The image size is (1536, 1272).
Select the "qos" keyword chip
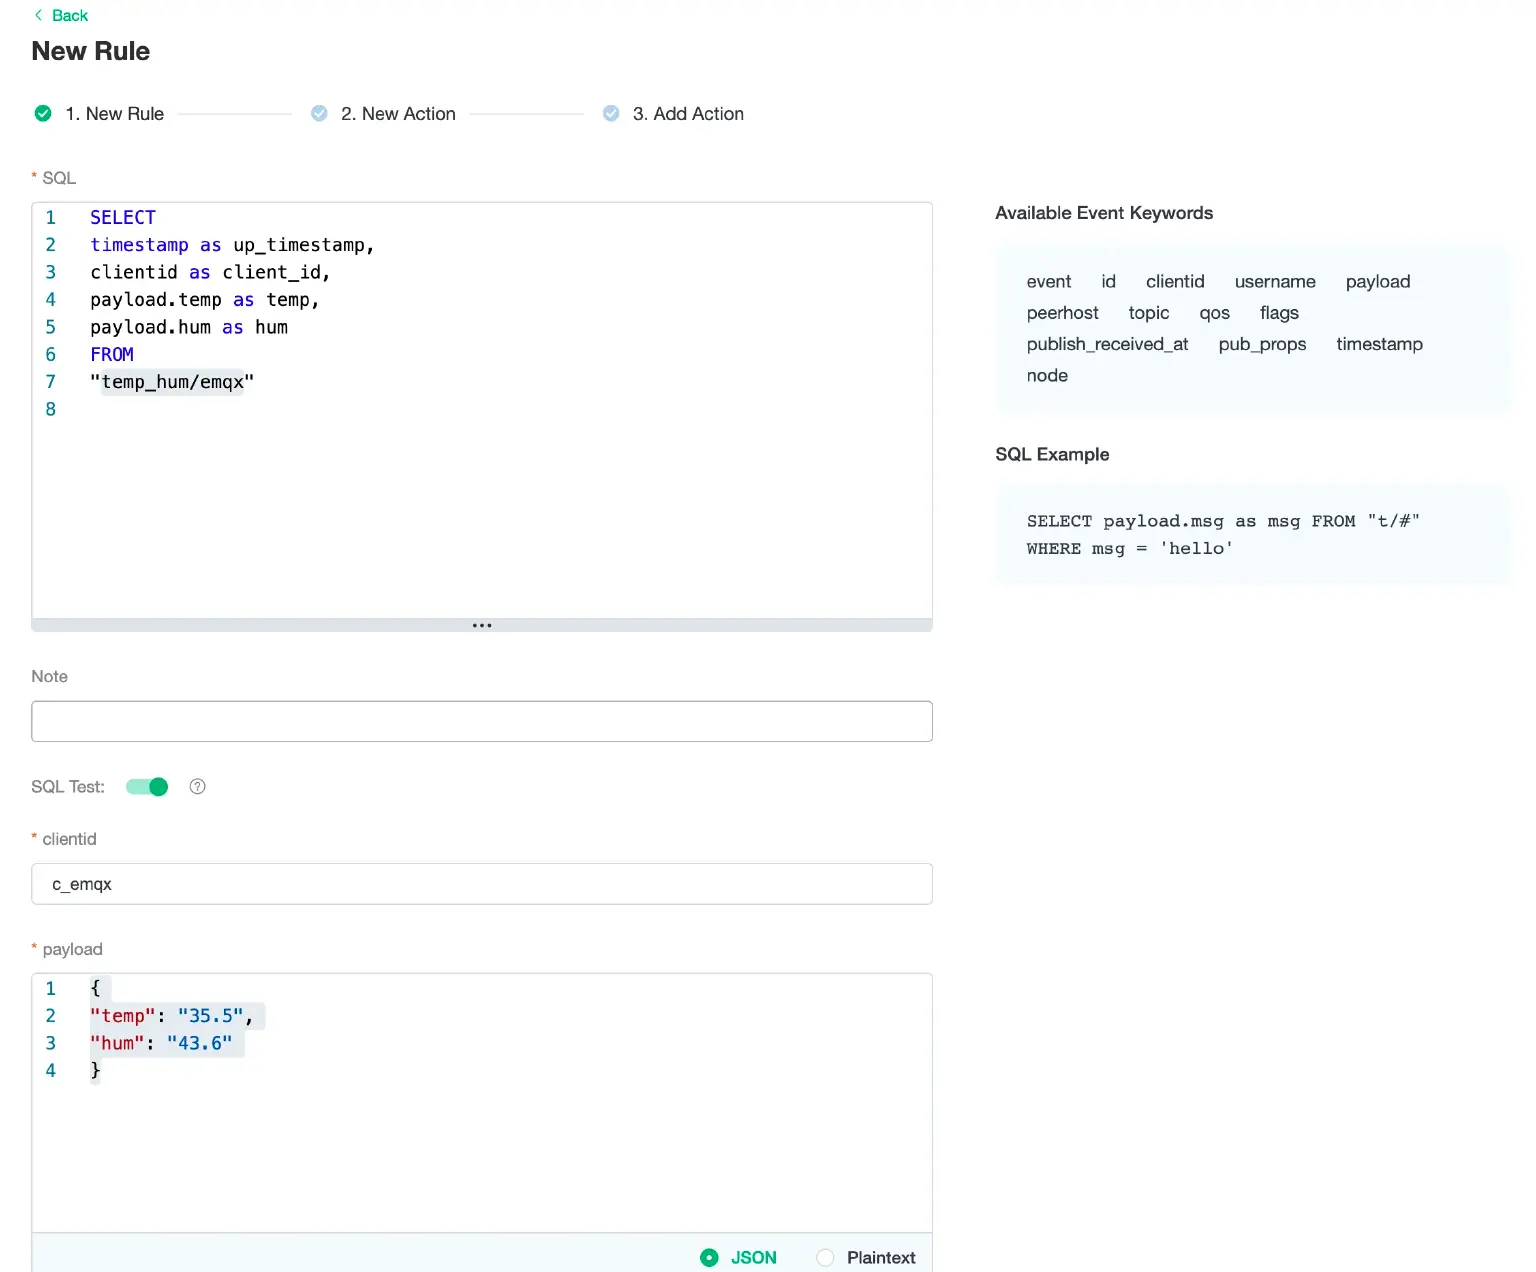click(1214, 313)
